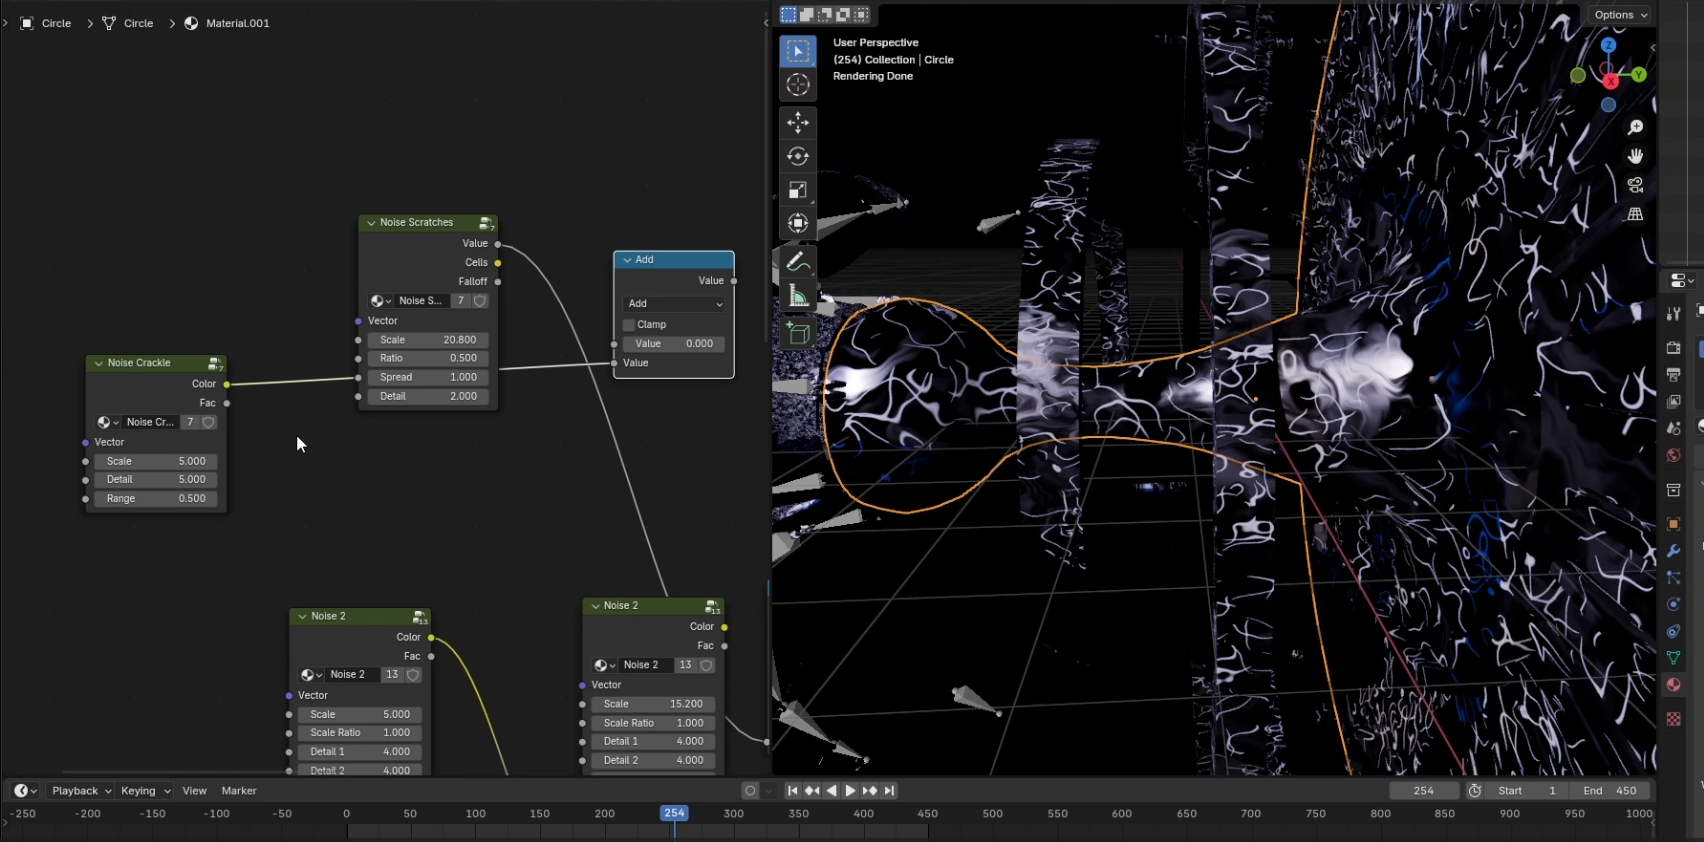
Task: Open the Keying dropdown menu
Action: [145, 791]
